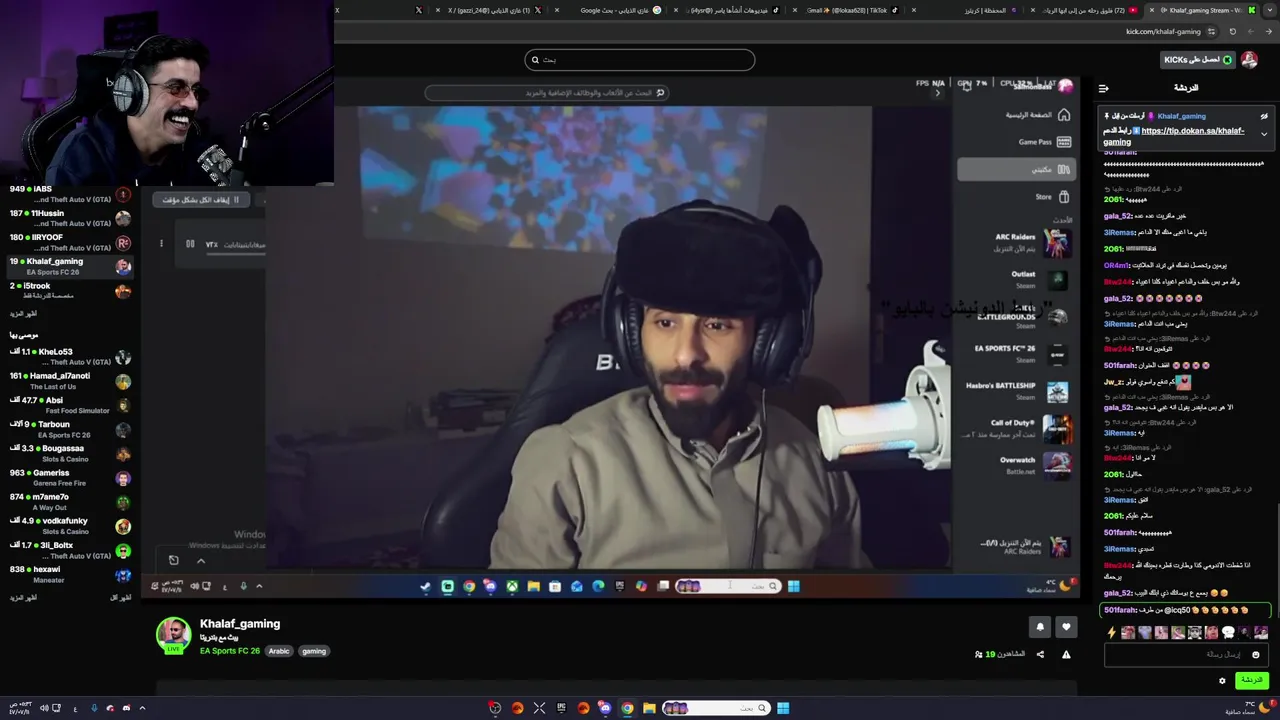Expand more followed channels under i5trook
The image size is (1280, 720).
23,314
